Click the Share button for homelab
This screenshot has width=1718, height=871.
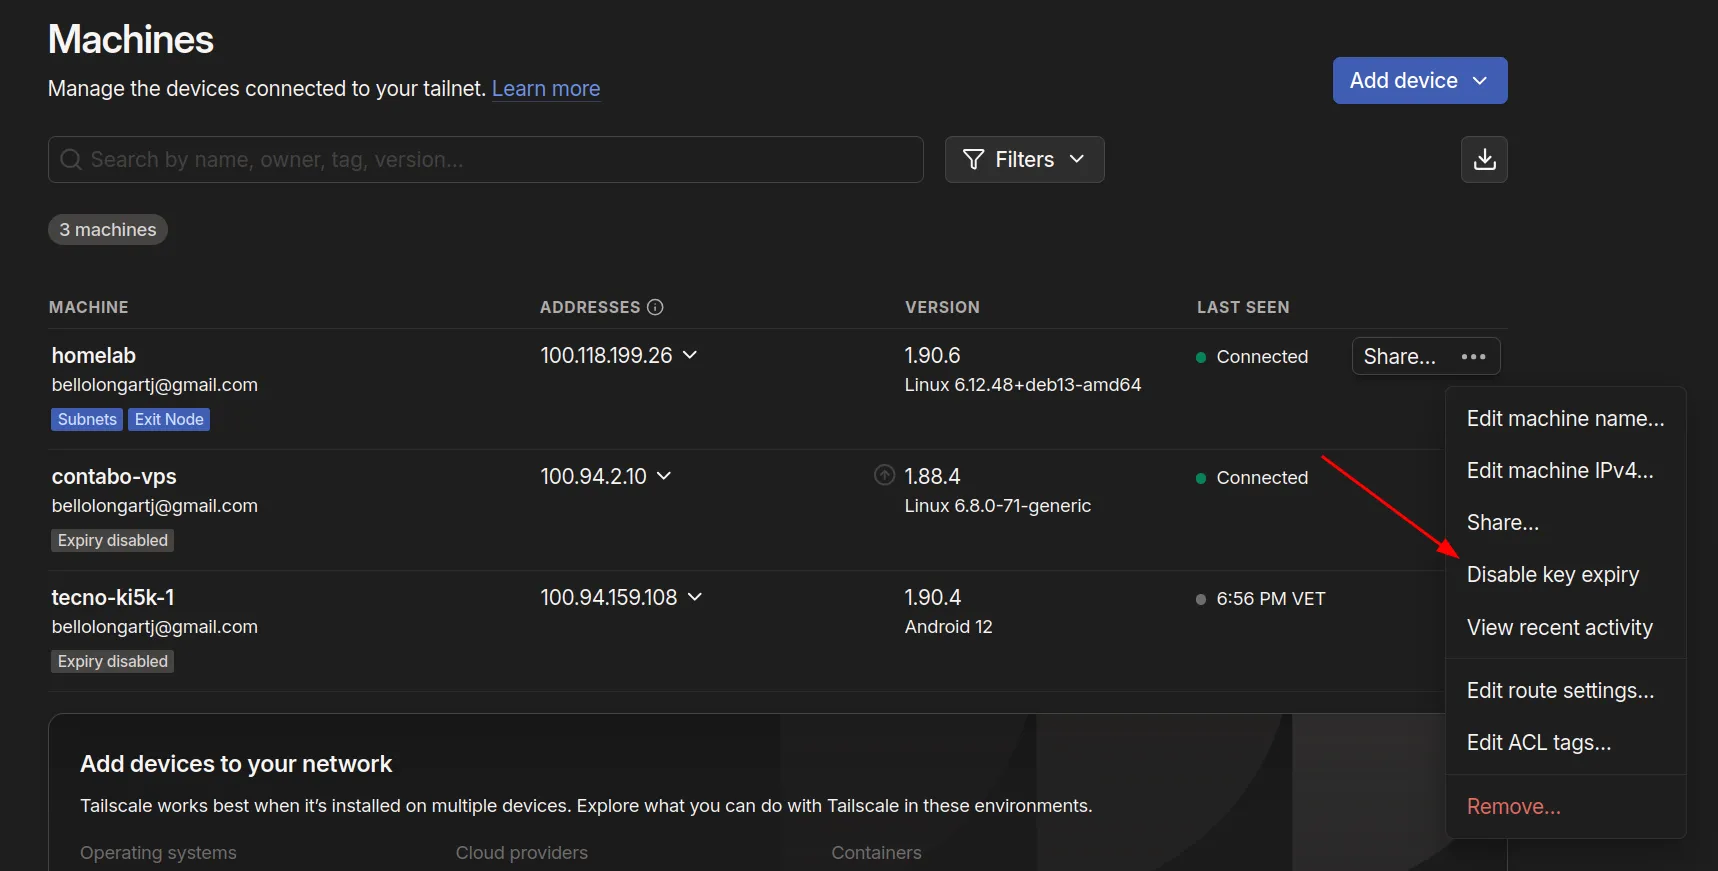tap(1399, 357)
